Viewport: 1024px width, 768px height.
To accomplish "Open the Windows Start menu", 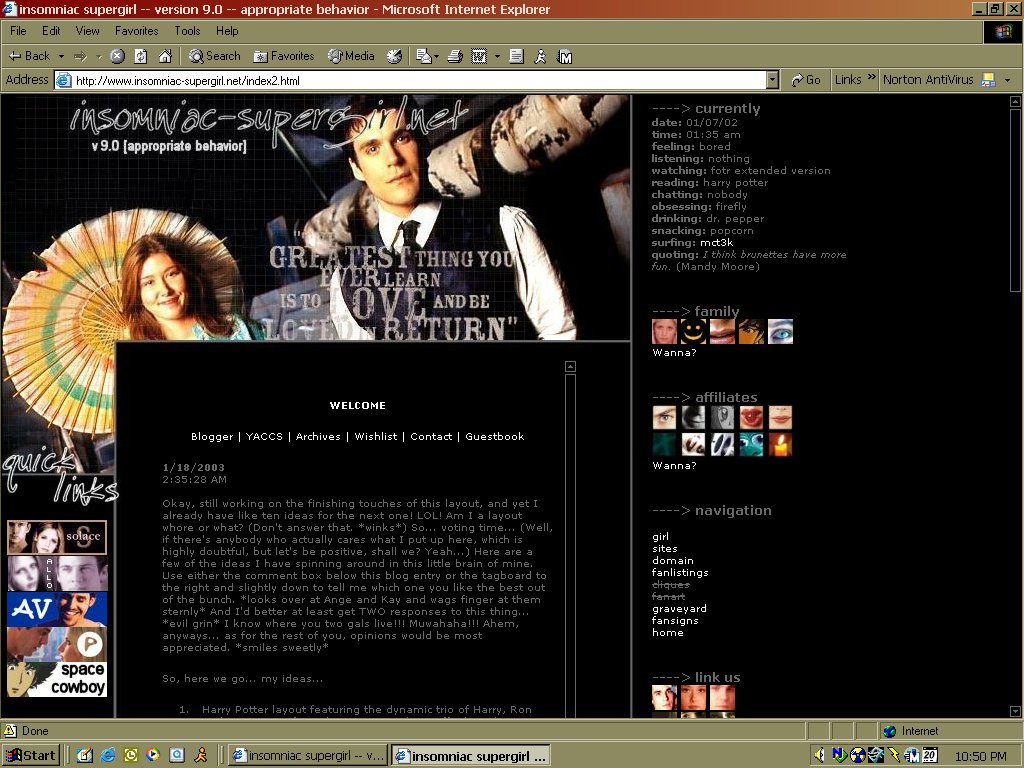I will [x=31, y=756].
